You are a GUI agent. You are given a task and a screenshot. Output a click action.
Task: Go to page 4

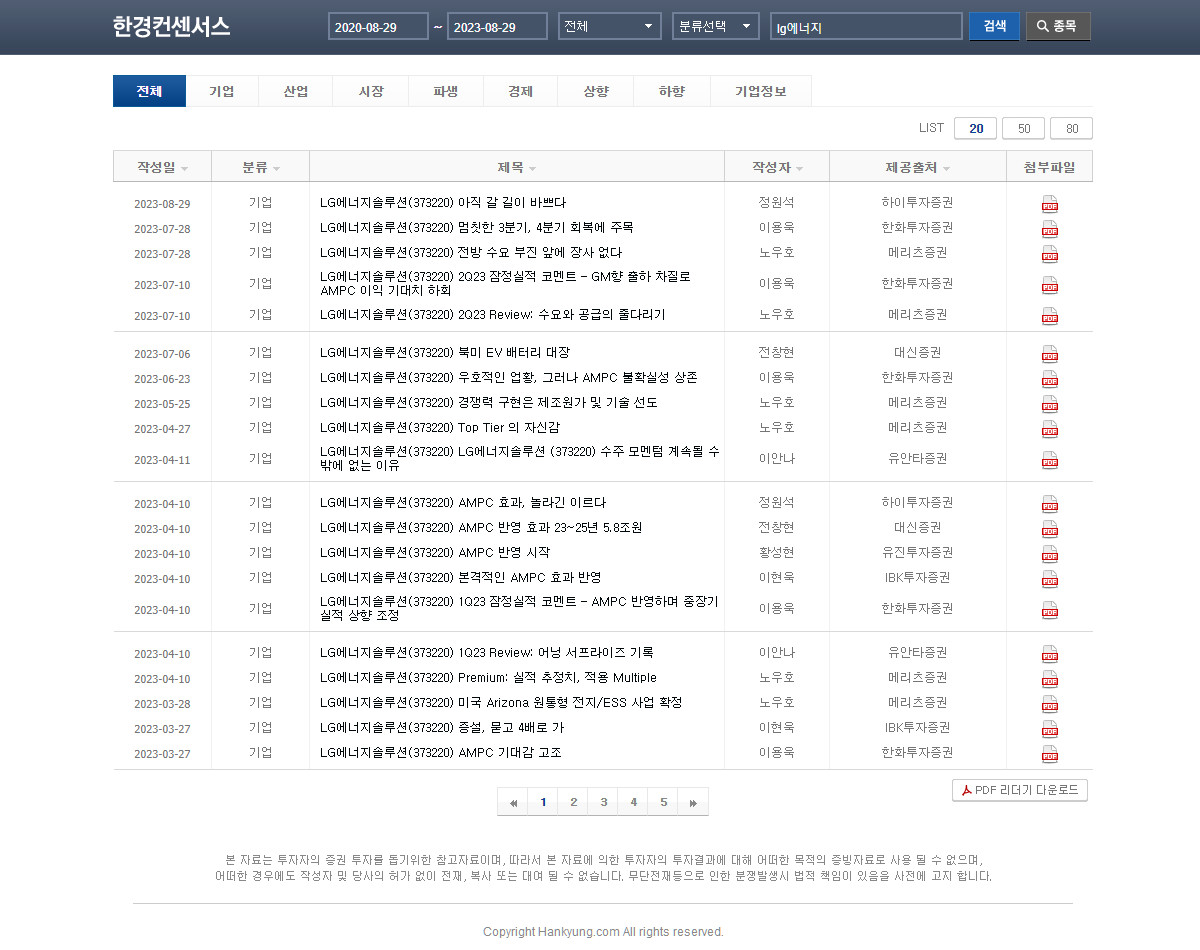point(633,802)
